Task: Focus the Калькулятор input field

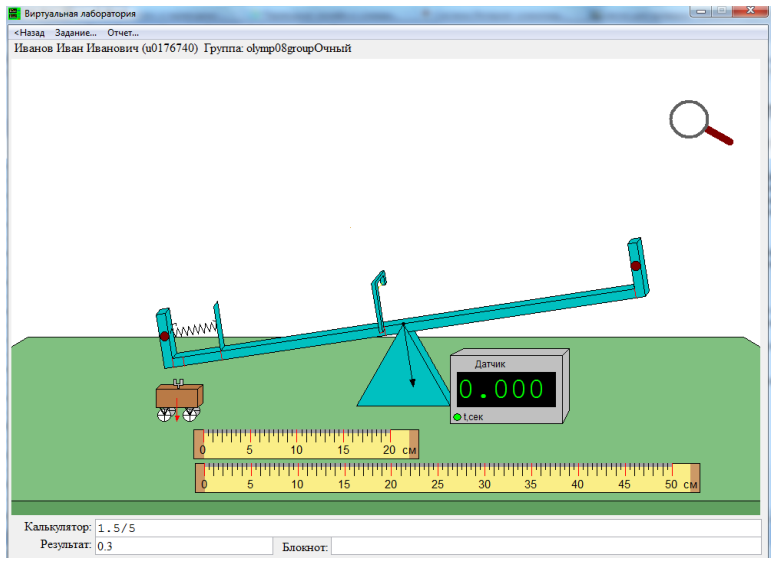Action: coord(428,528)
